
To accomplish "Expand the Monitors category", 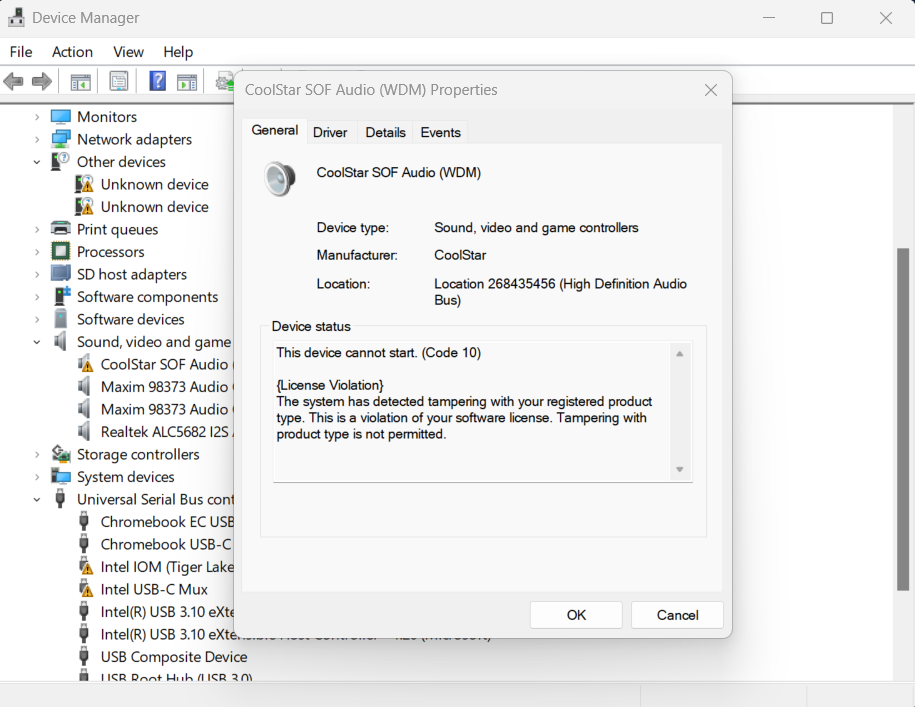I will [37, 117].
